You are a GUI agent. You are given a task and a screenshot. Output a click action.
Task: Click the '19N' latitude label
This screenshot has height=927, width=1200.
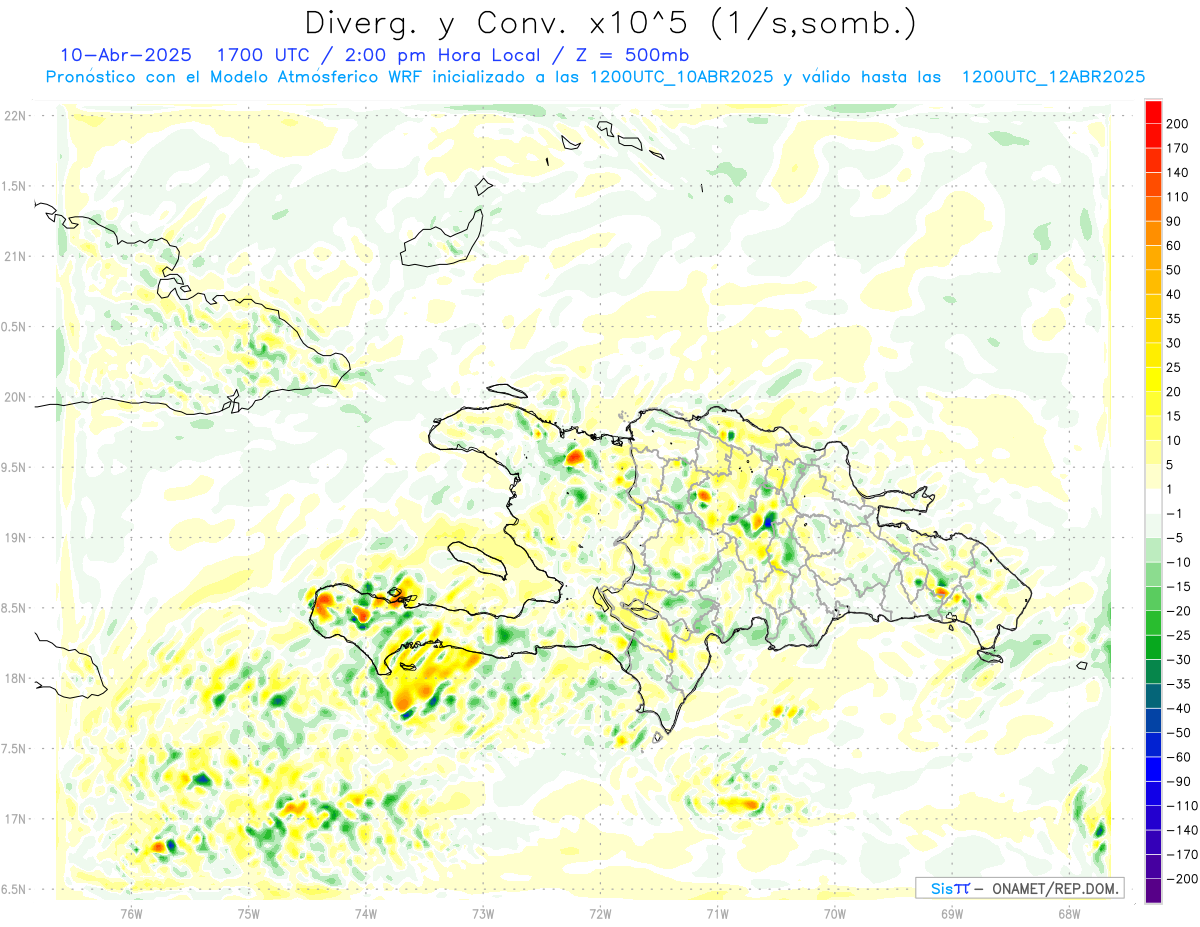13,538
